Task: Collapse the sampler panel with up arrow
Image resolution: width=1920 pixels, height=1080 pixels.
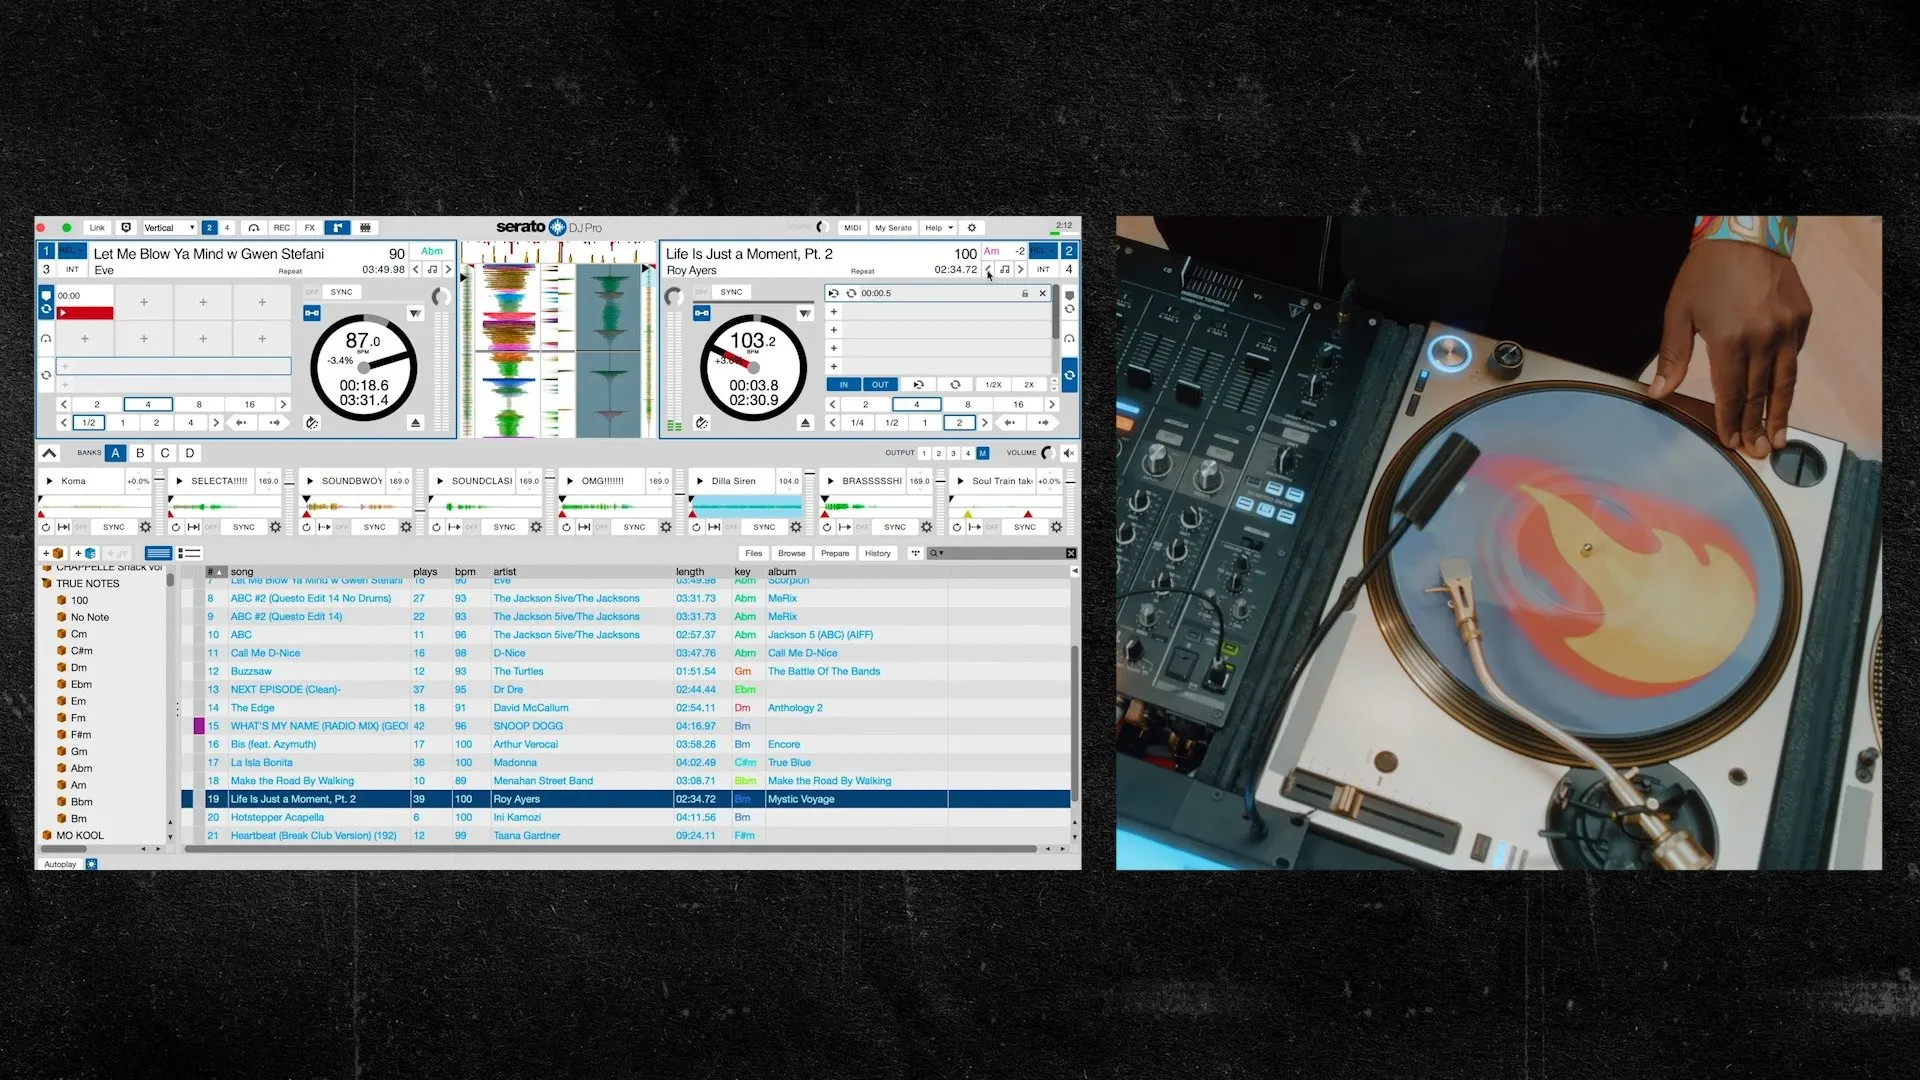Action: (x=49, y=453)
